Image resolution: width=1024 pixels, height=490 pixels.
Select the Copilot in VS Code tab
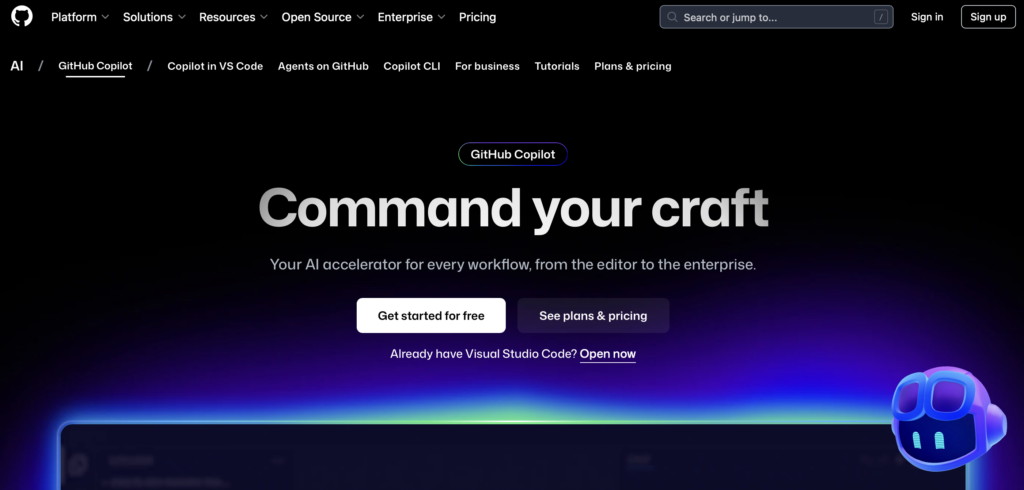click(x=215, y=66)
